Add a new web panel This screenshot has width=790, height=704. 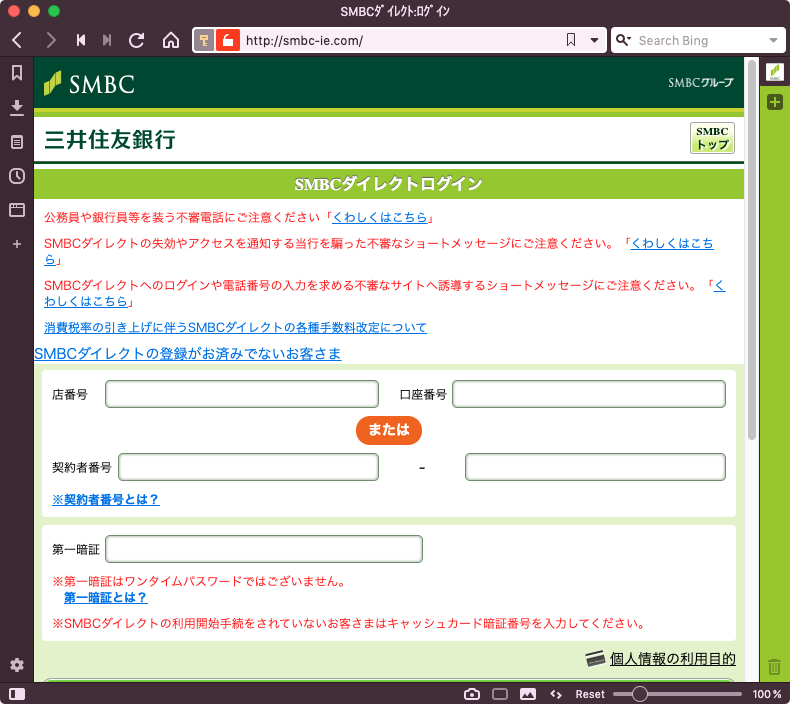tap(17, 244)
